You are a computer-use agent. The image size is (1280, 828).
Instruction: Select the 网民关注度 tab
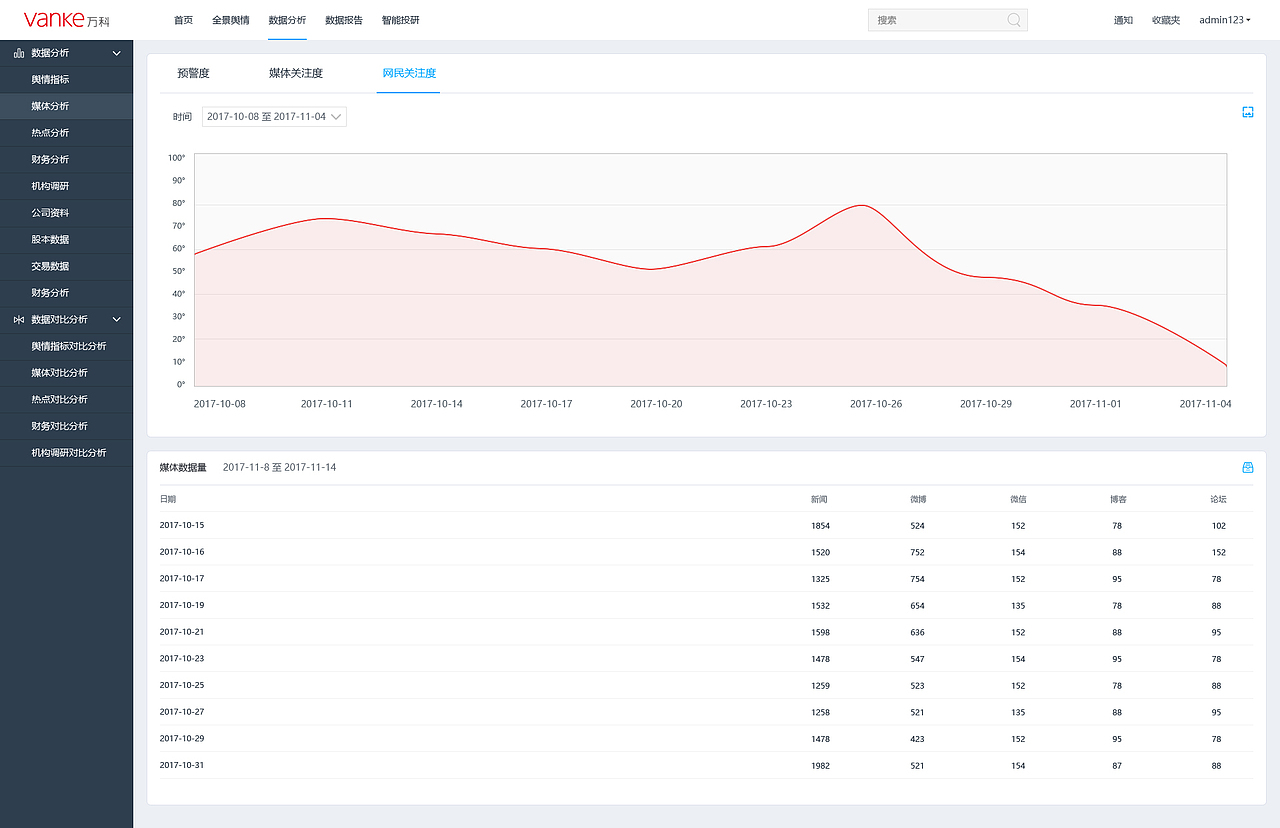(409, 73)
